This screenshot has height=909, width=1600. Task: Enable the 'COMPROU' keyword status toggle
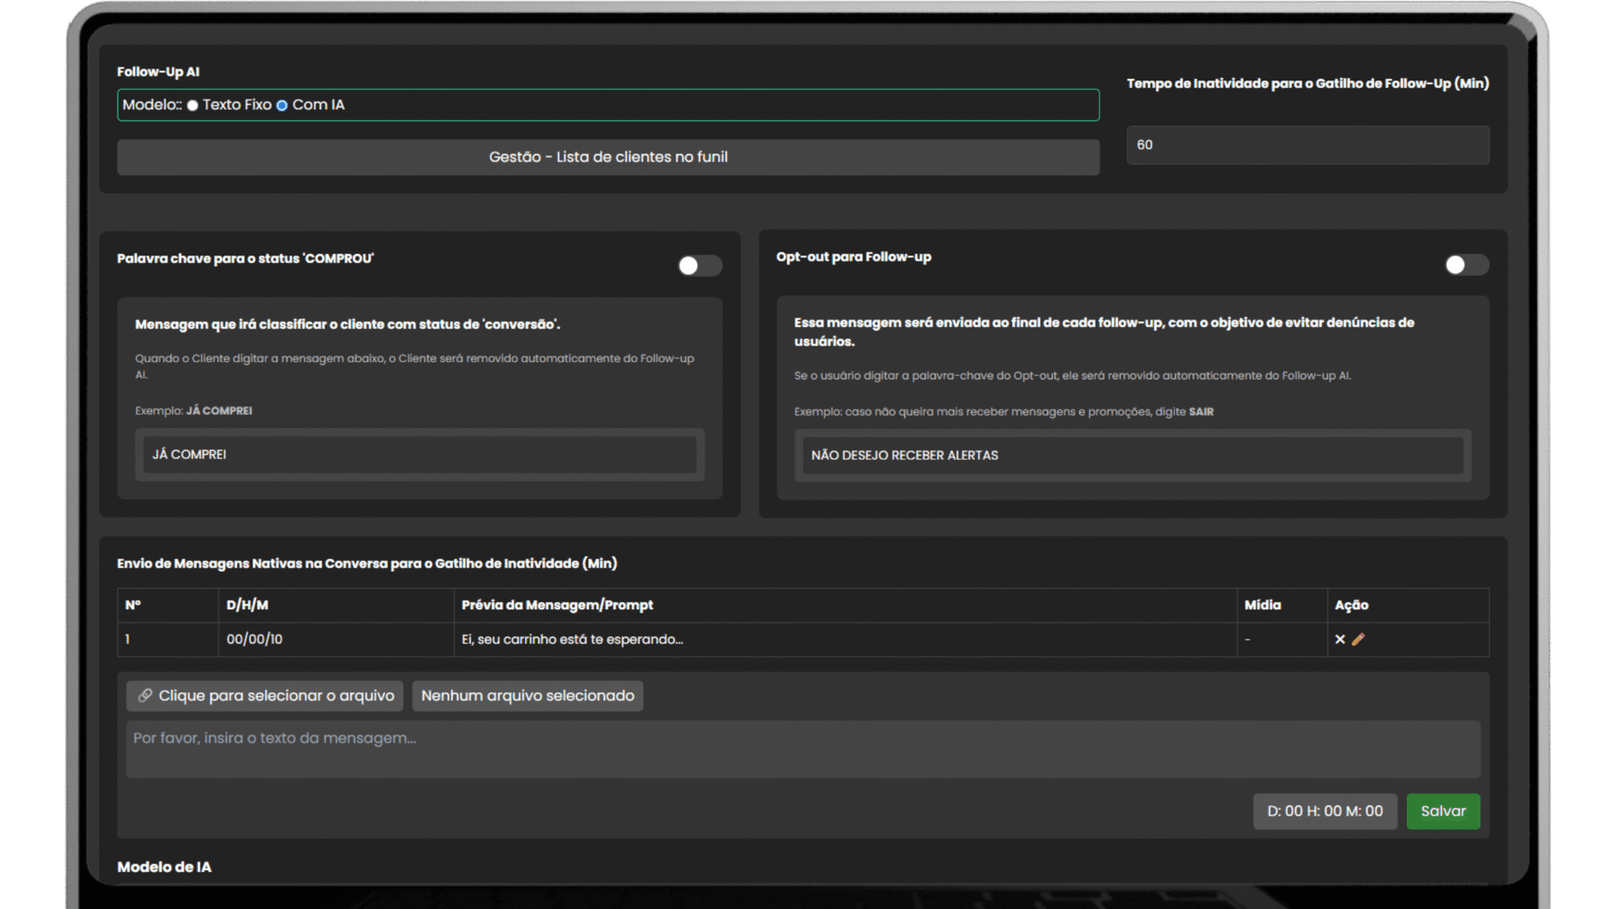pyautogui.click(x=699, y=265)
